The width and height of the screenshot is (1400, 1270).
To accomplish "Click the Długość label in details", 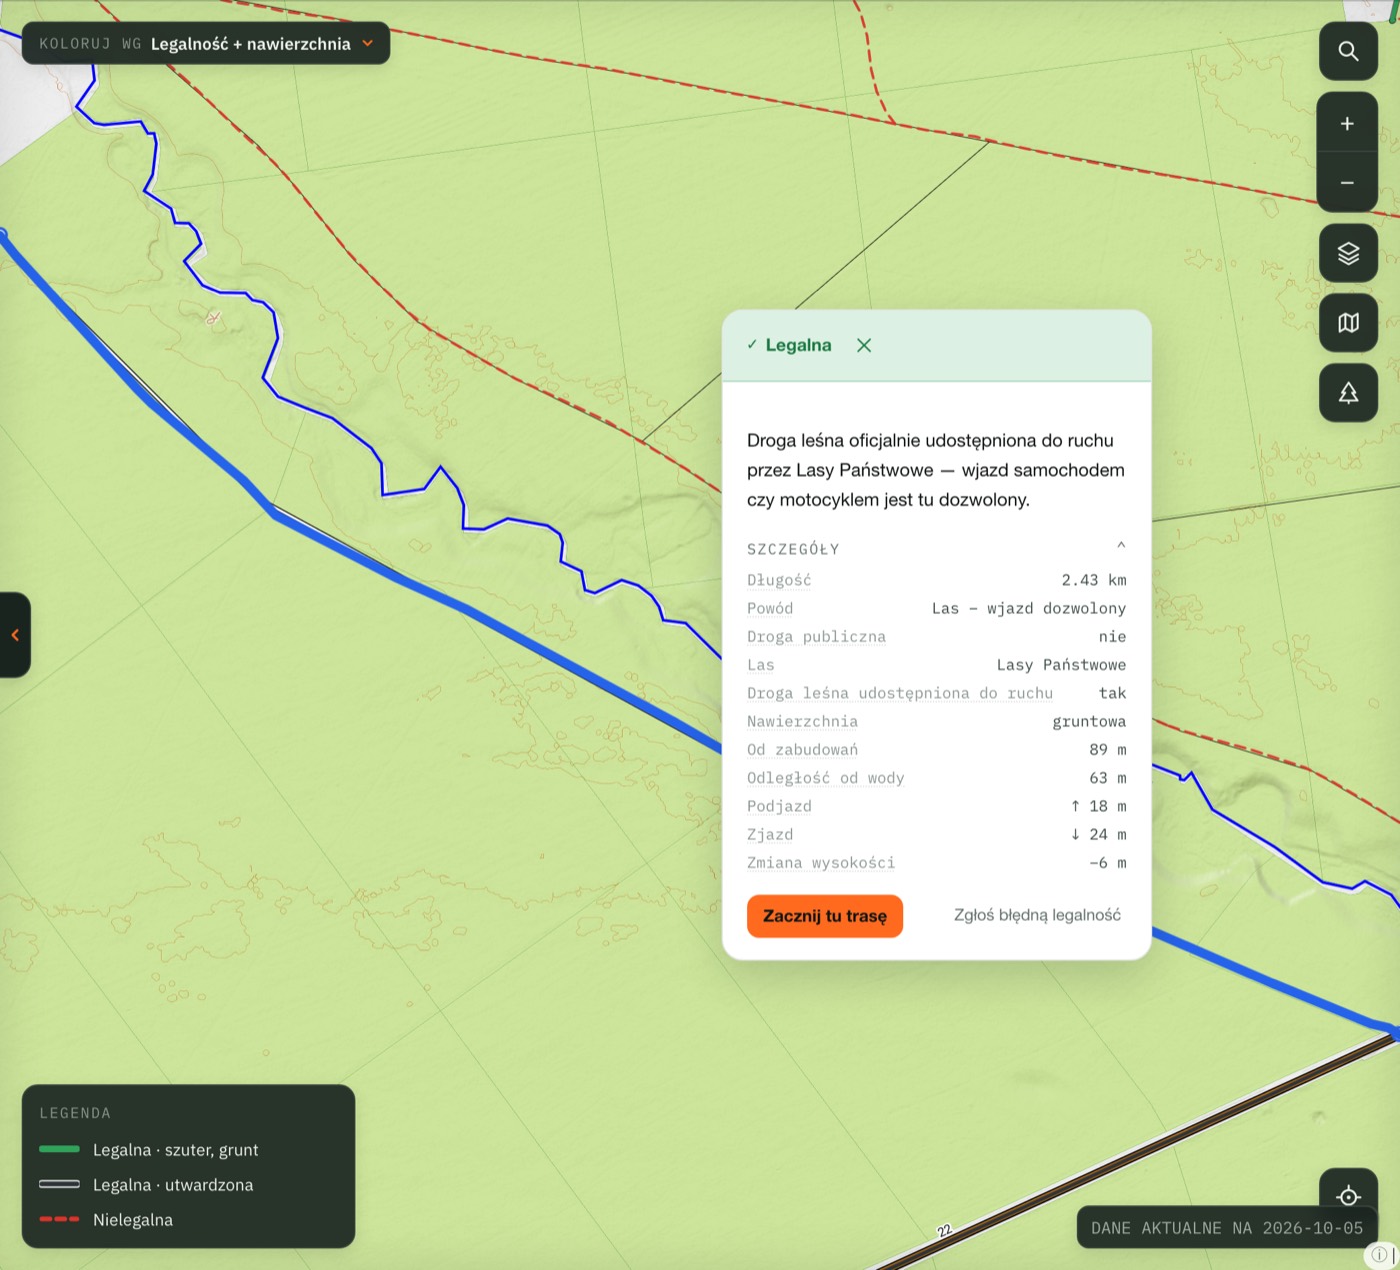I will pos(779,580).
